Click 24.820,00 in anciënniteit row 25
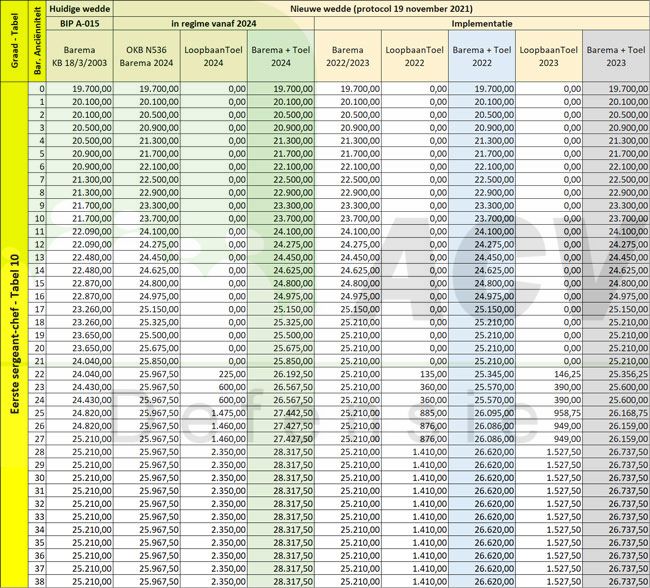This screenshot has width=650, height=588. click(x=80, y=413)
